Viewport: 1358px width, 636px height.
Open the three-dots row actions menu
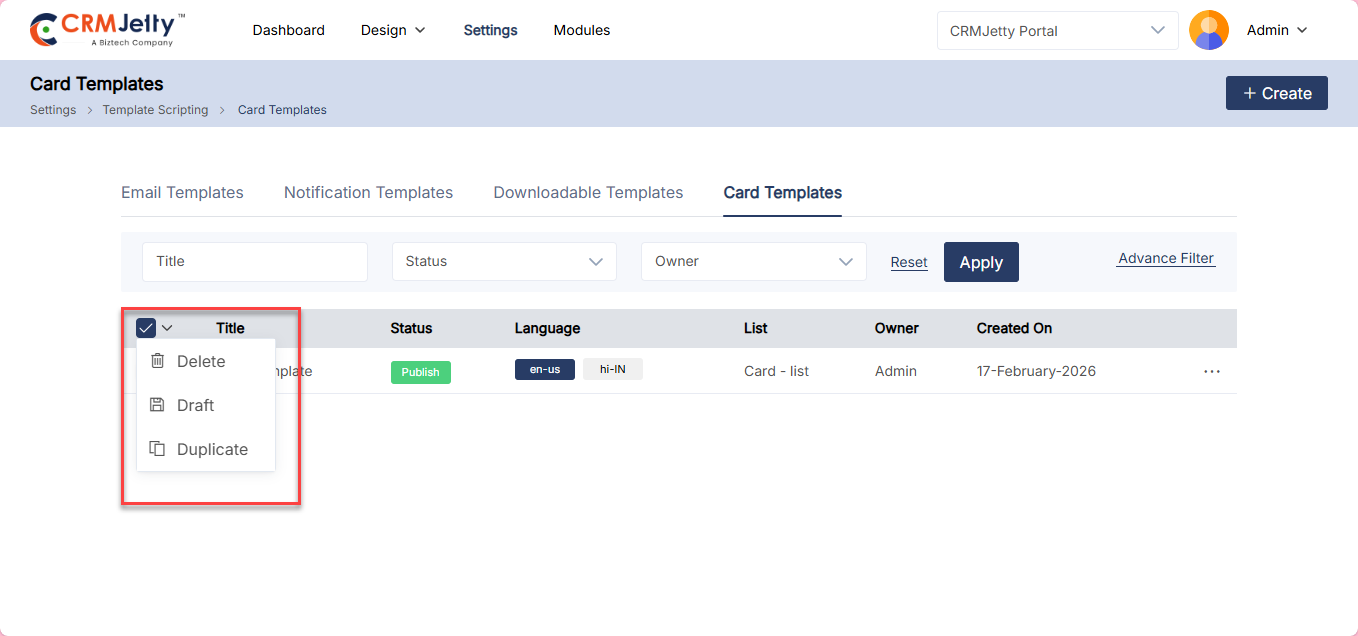point(1212,371)
